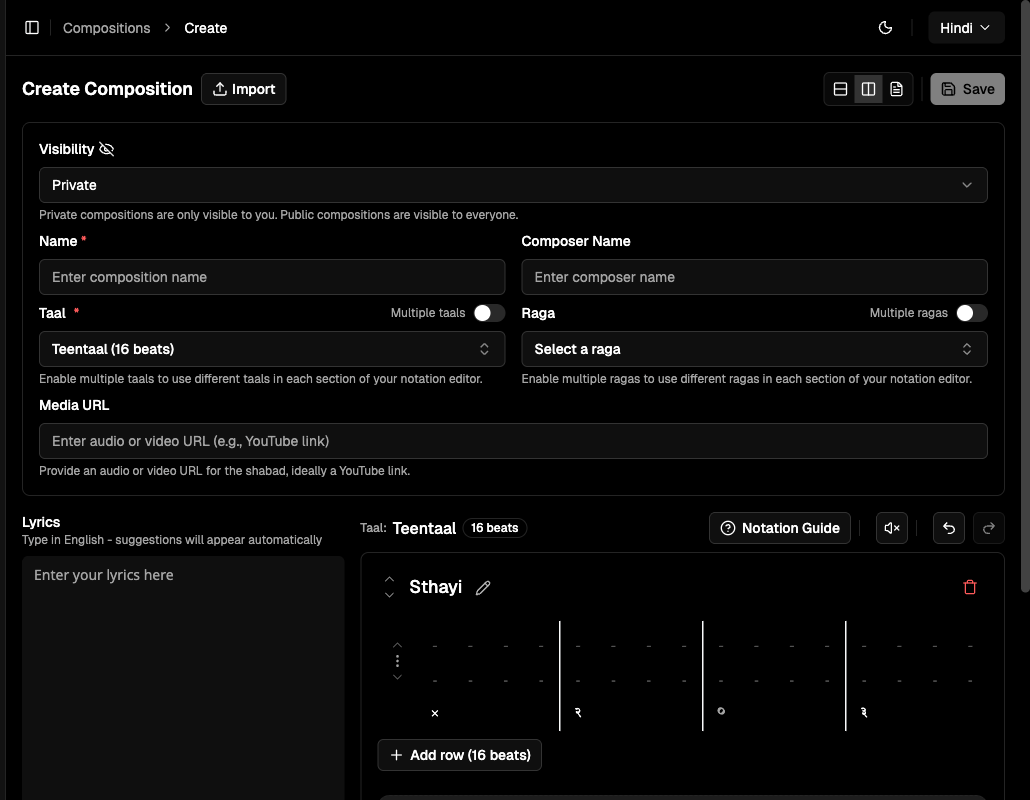1030x800 pixels.
Task: Switch to dark mode with moon icon
Action: [885, 27]
